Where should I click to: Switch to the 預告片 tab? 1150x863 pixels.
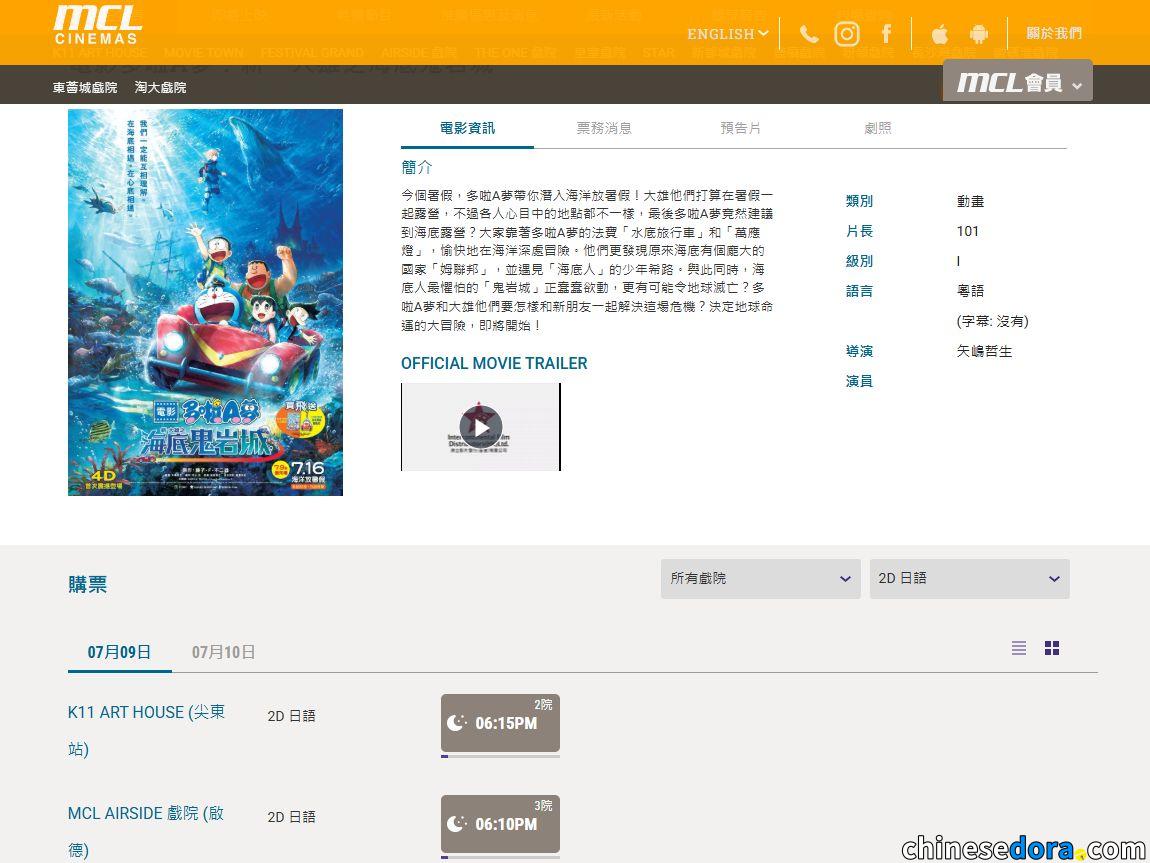pyautogui.click(x=740, y=128)
